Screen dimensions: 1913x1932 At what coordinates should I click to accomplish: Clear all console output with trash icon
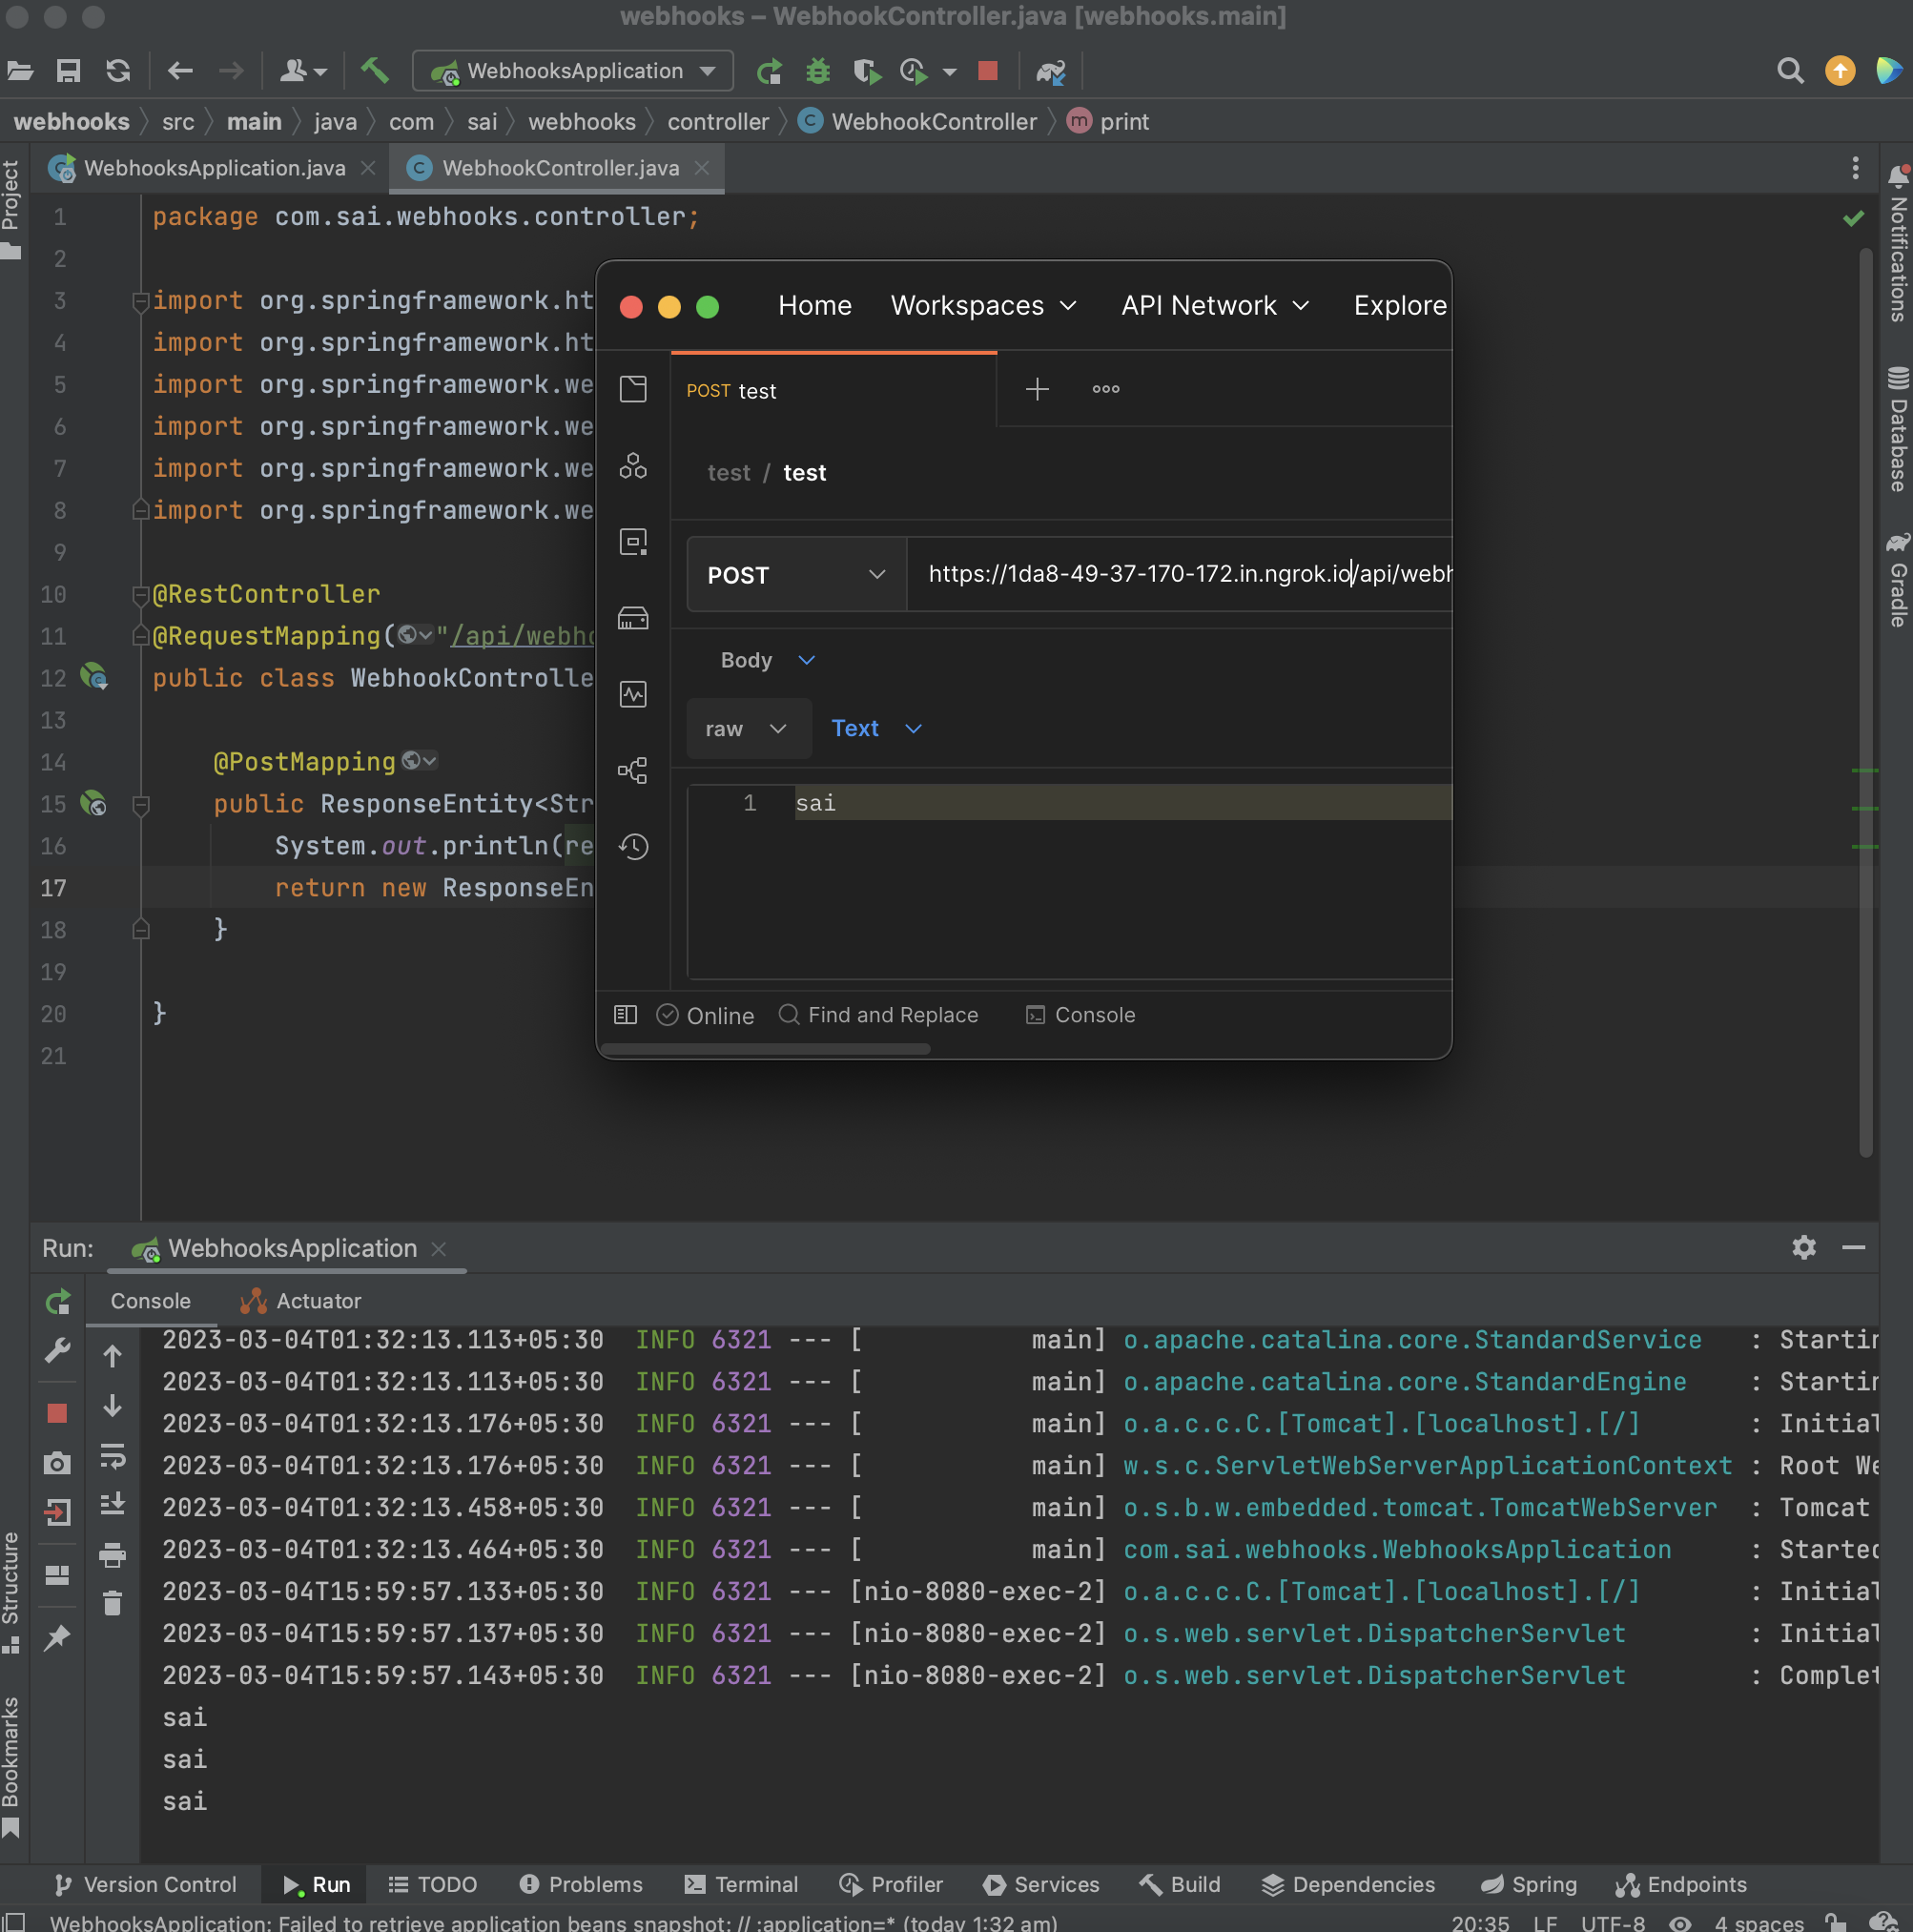pyautogui.click(x=113, y=1603)
